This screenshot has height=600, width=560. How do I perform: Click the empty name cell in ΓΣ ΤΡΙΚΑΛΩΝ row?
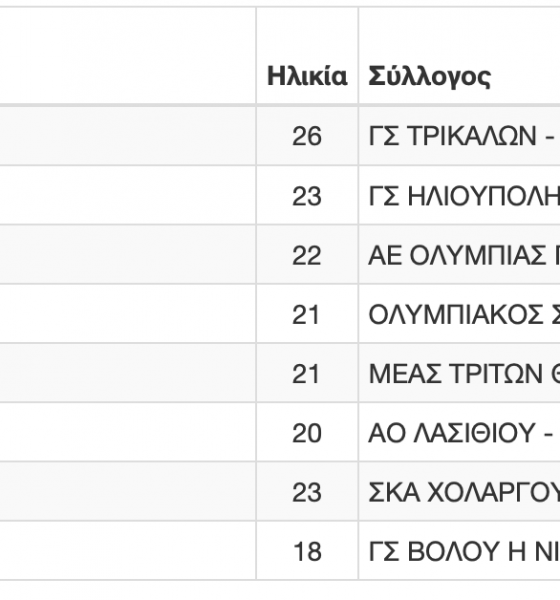tap(128, 136)
